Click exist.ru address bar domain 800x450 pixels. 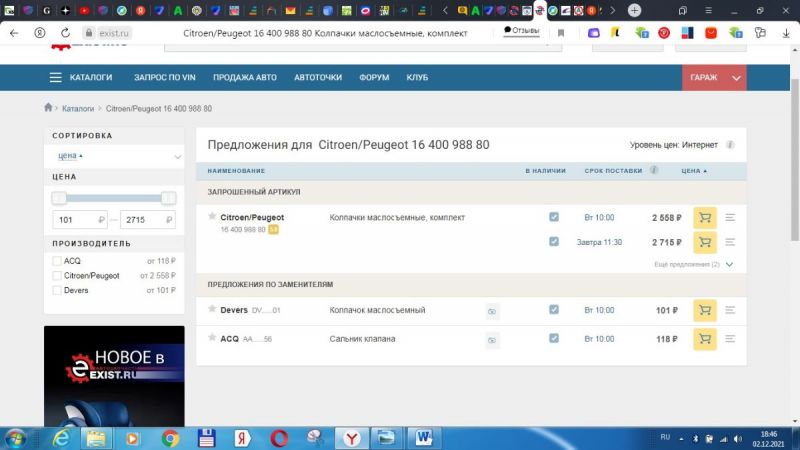coord(113,33)
